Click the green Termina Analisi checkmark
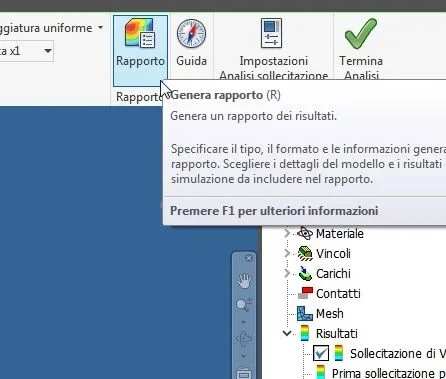Viewport: 446px width, 379px height. [361, 33]
